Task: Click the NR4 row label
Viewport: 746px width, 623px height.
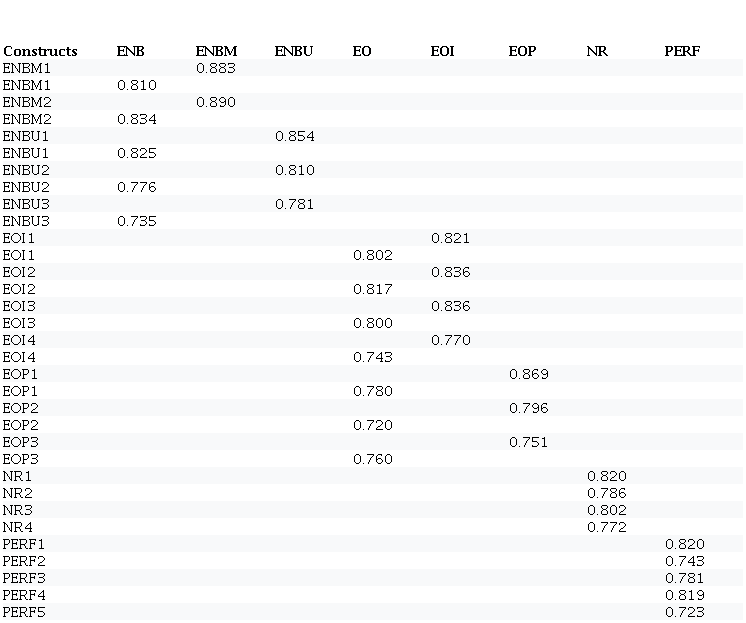Action: tap(17, 527)
